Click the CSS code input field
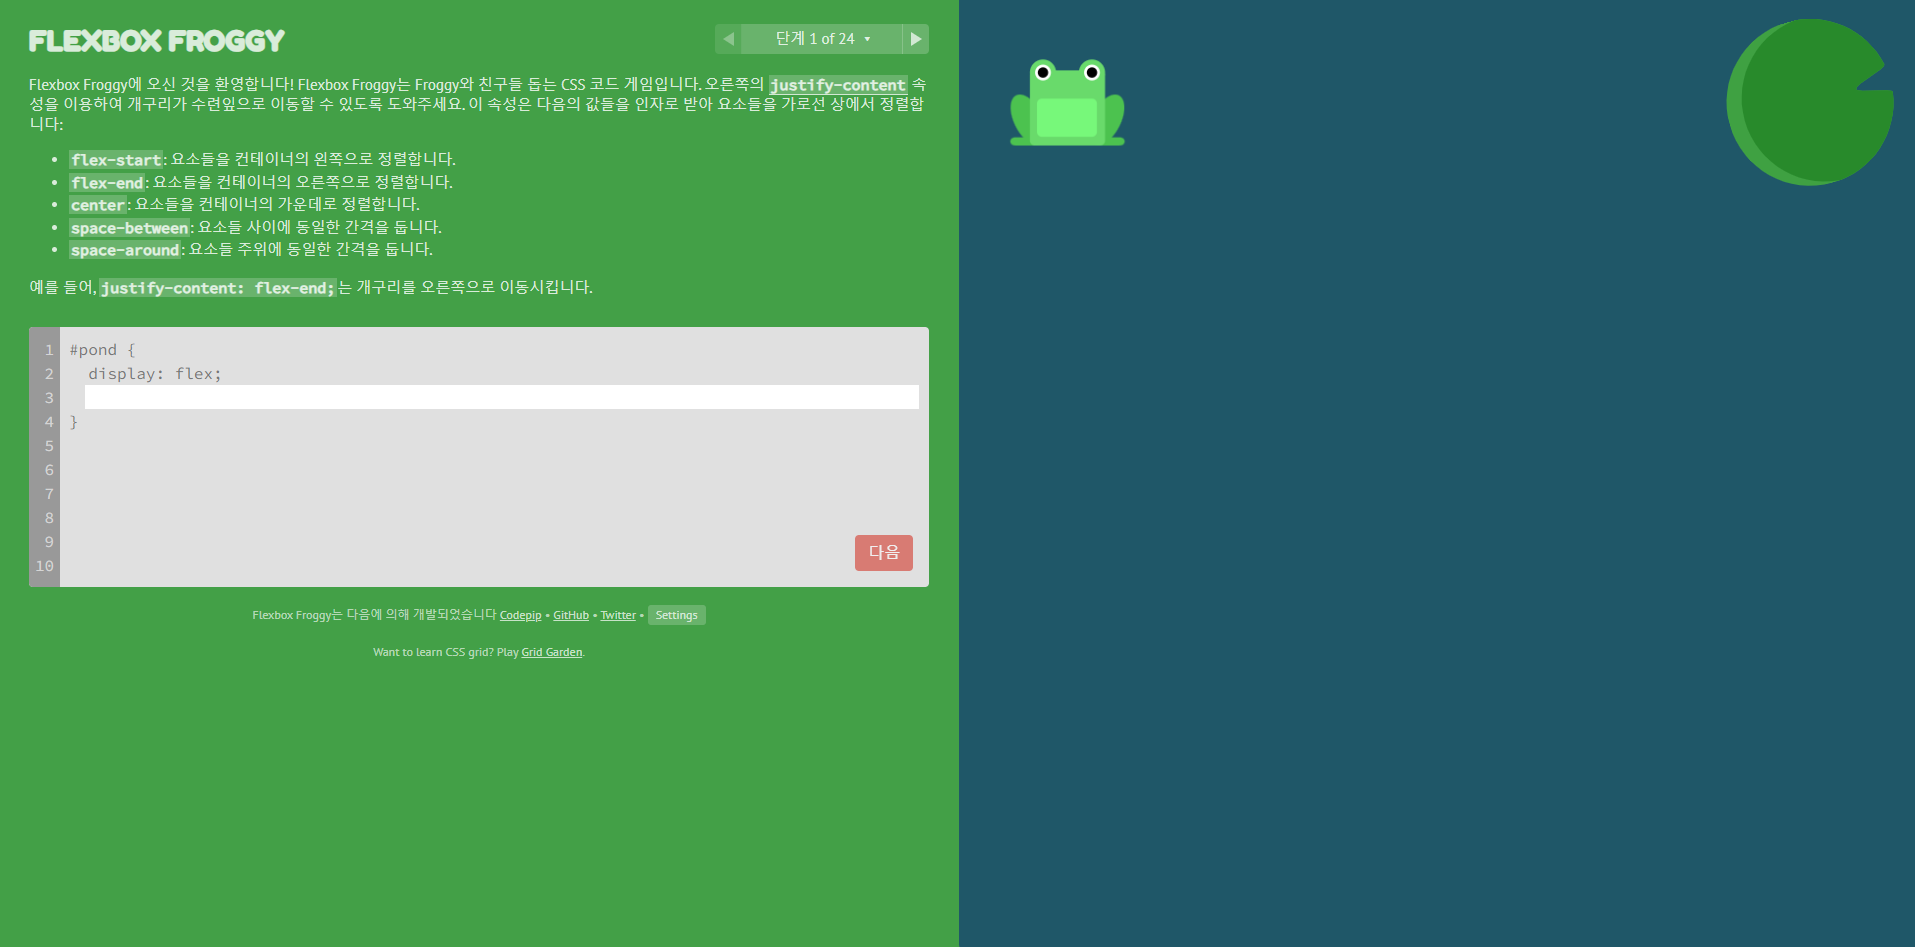 [500, 397]
